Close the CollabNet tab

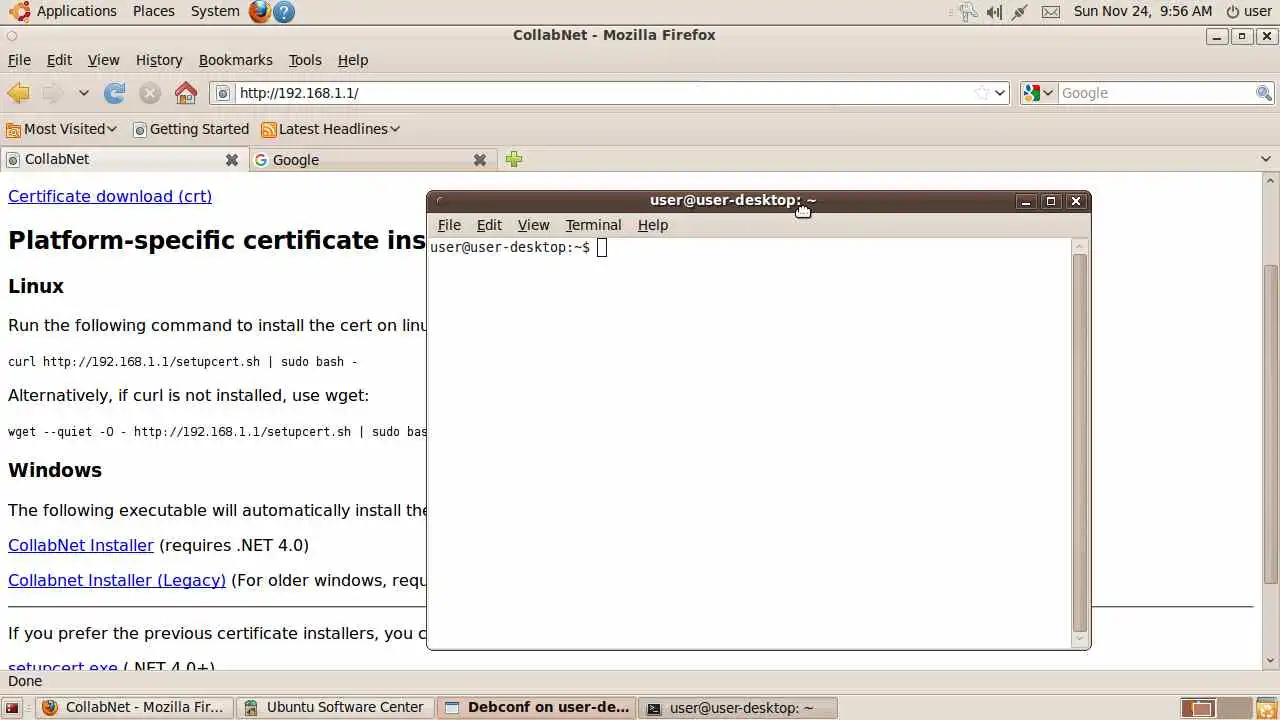click(232, 160)
